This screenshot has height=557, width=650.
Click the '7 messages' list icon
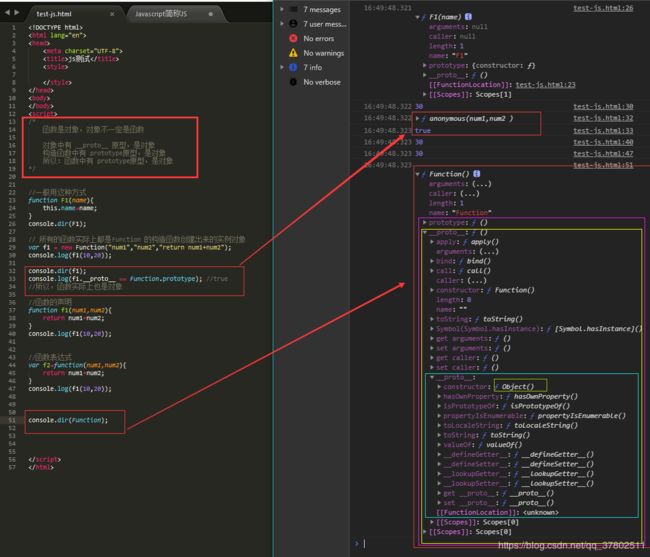tap(293, 9)
